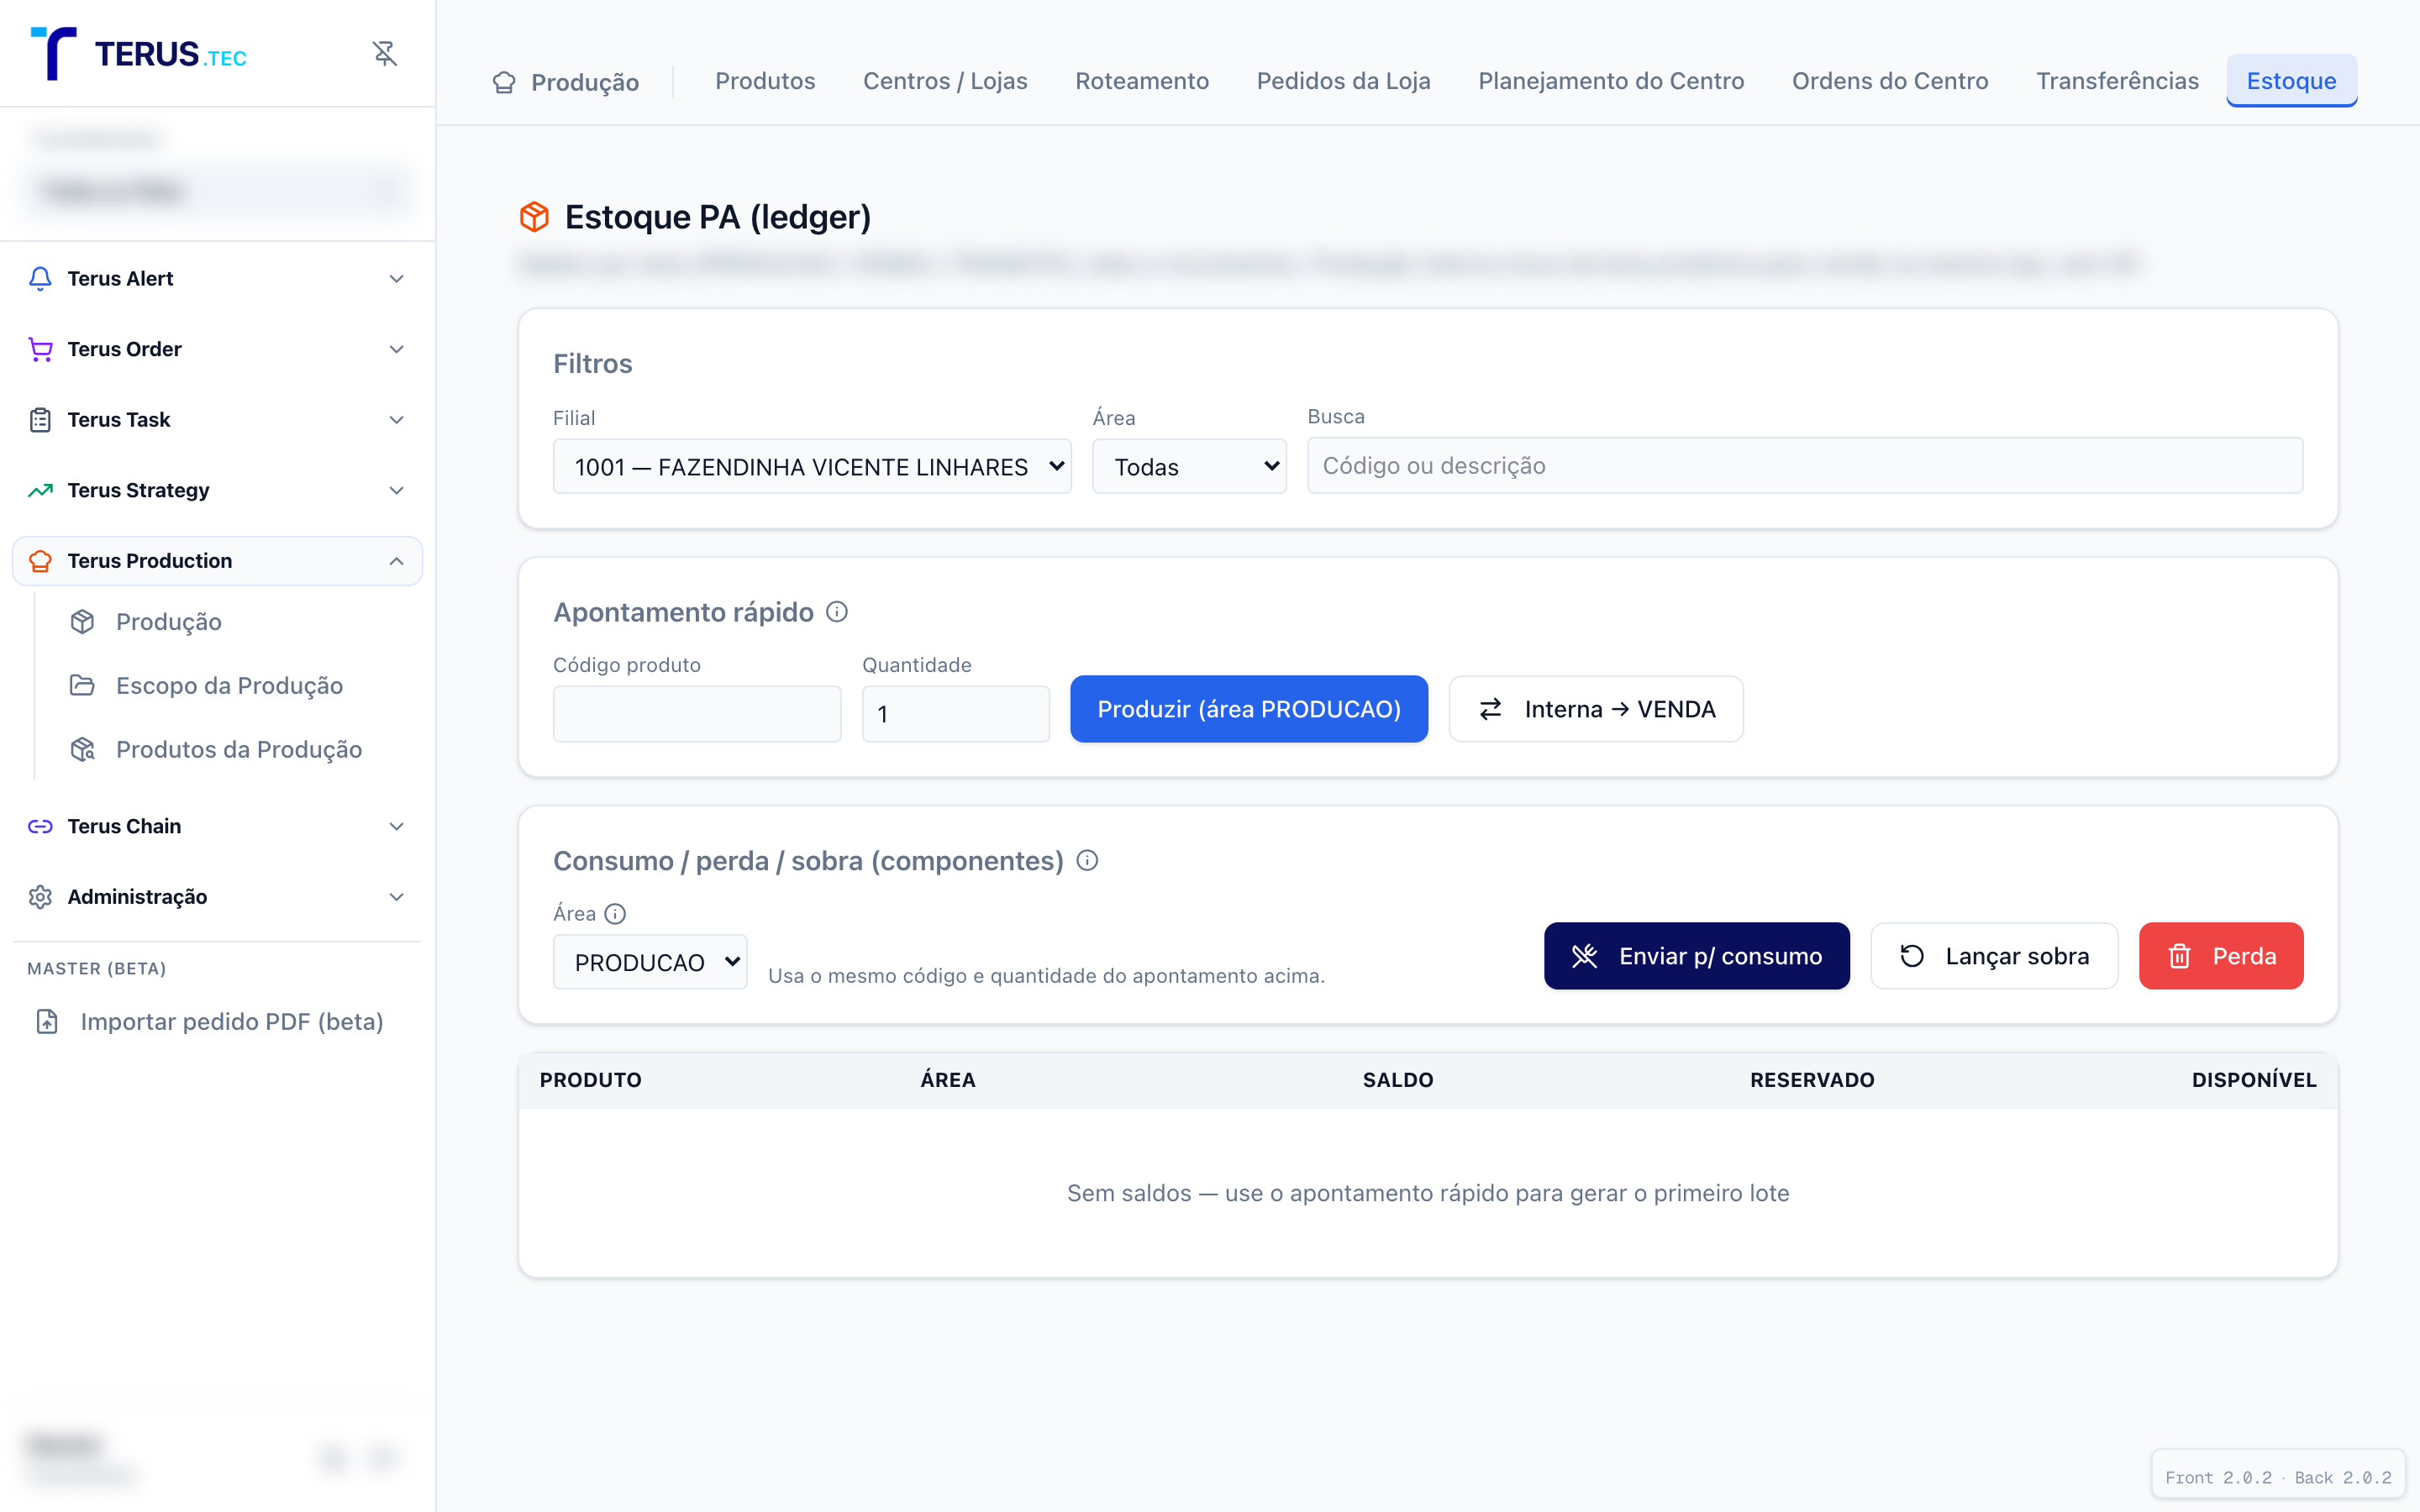Screen dimensions: 2420x1512
Task: Click the Produzir (área PRODUCAO) button
Action: [x=1249, y=709]
